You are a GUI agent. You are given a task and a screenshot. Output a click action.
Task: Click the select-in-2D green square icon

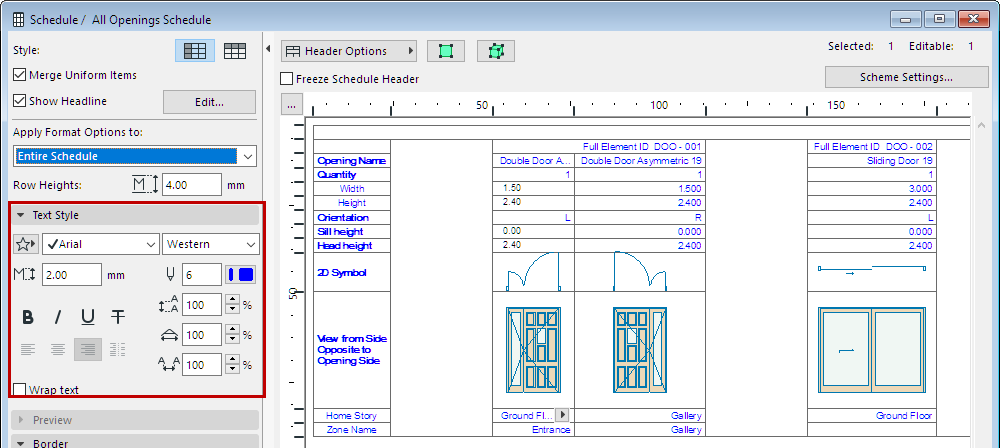(x=446, y=51)
